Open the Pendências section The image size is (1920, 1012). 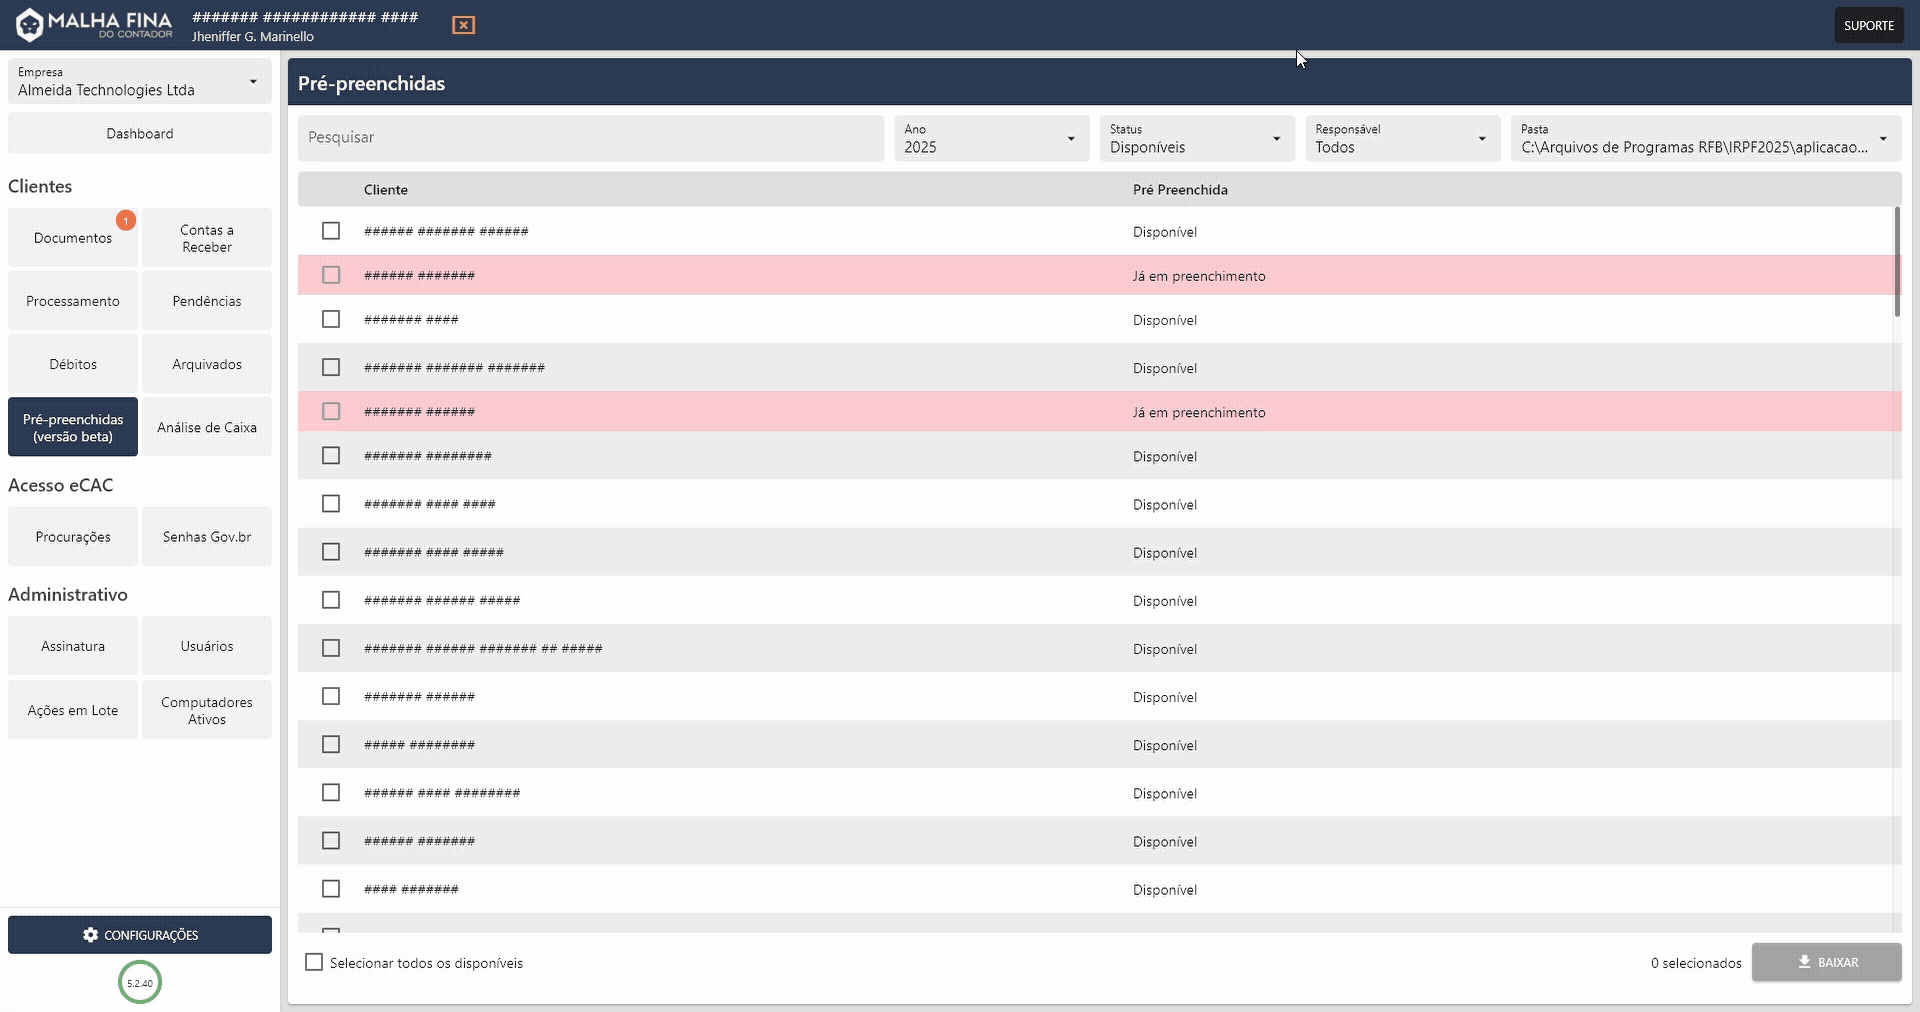click(206, 300)
